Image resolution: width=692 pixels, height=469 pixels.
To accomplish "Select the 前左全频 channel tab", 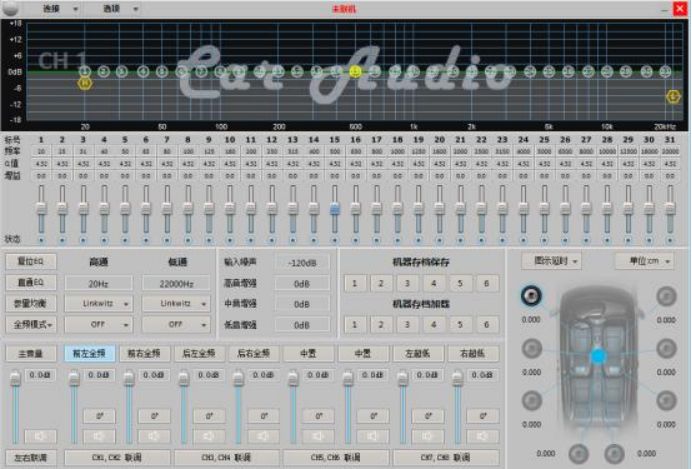I will pos(90,353).
